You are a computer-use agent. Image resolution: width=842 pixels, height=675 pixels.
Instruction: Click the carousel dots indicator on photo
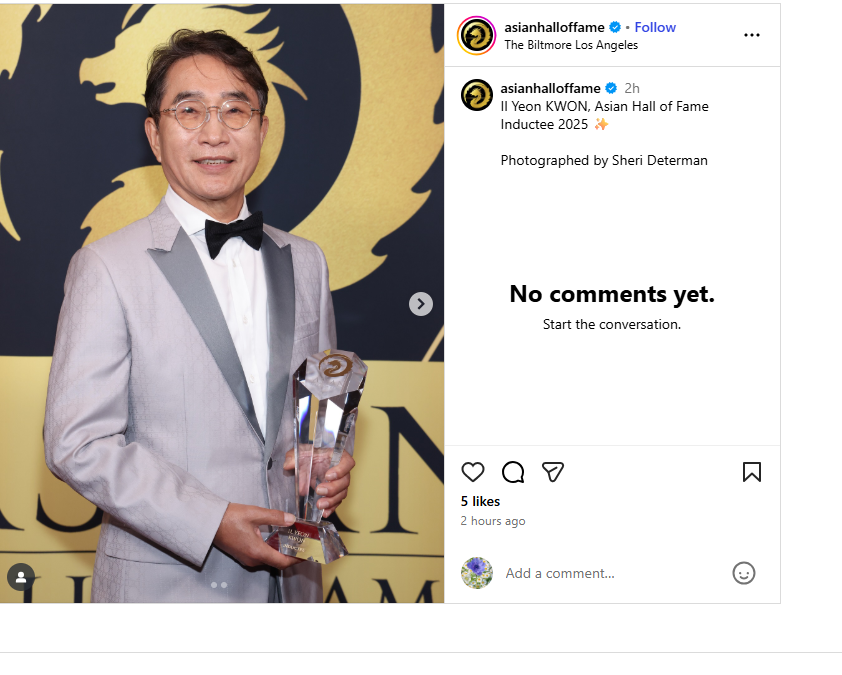[x=219, y=585]
